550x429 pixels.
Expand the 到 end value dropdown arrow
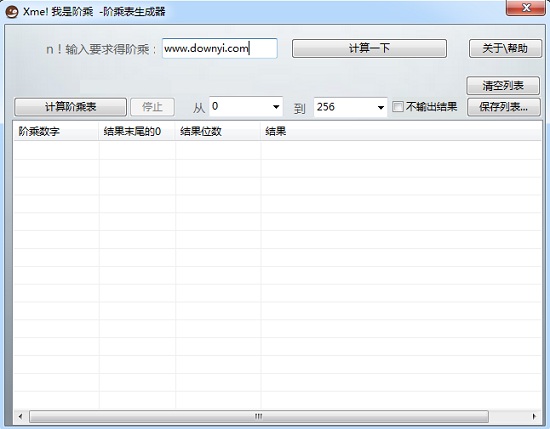pos(381,107)
